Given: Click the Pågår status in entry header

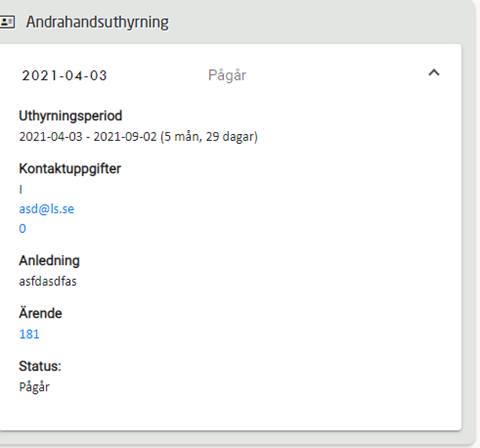Looking at the screenshot, I should [227, 75].
